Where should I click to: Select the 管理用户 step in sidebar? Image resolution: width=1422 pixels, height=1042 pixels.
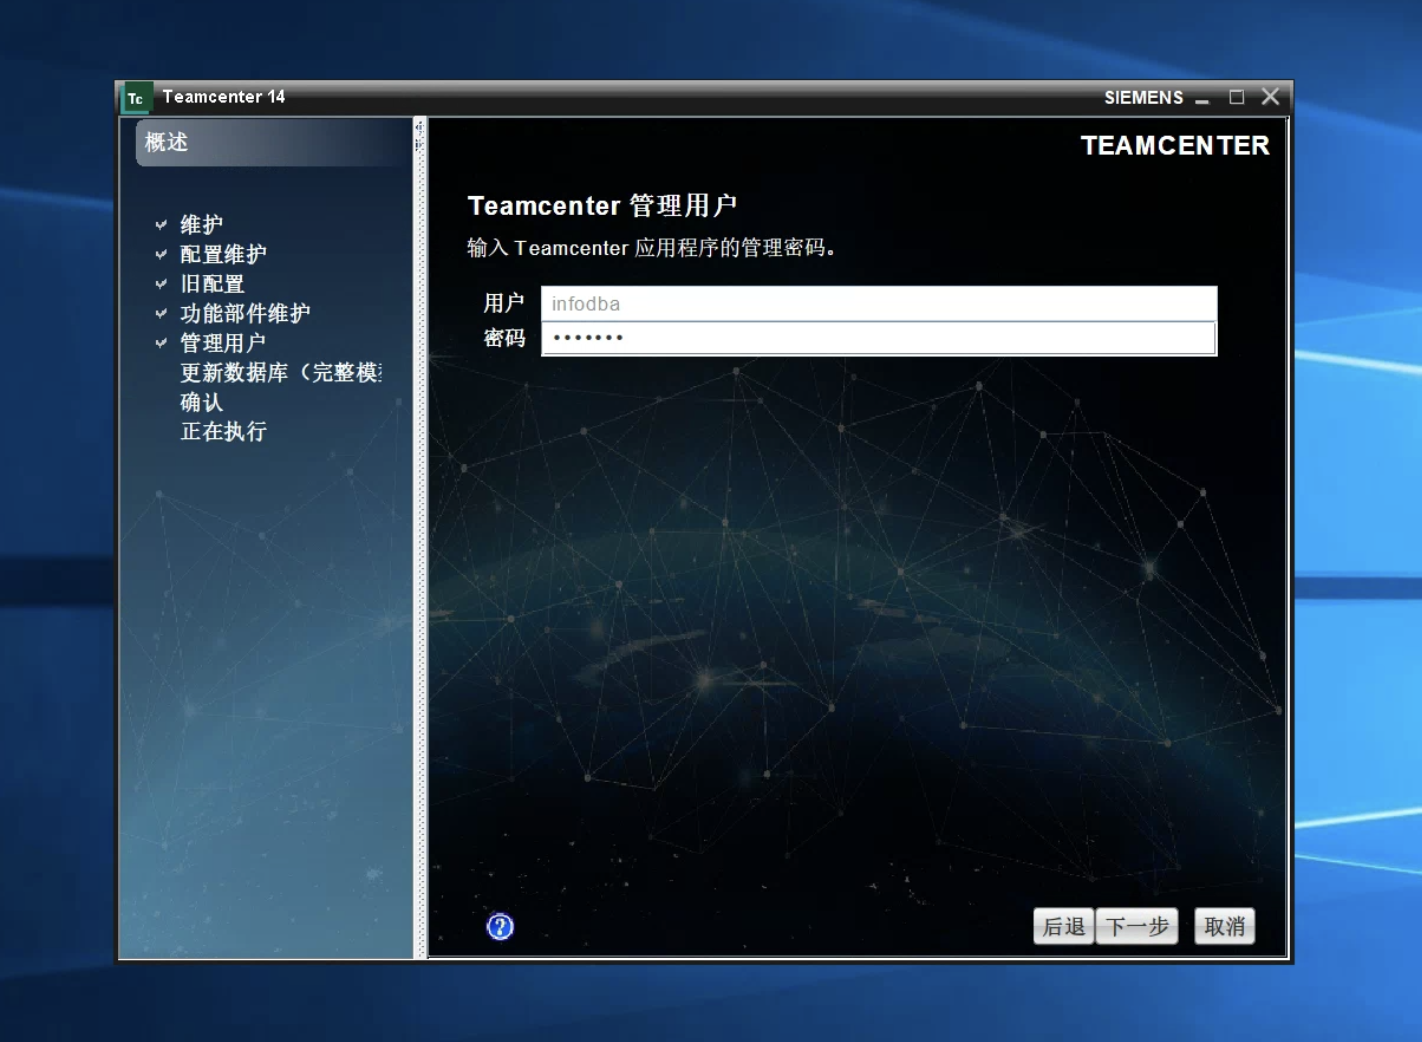coord(223,343)
